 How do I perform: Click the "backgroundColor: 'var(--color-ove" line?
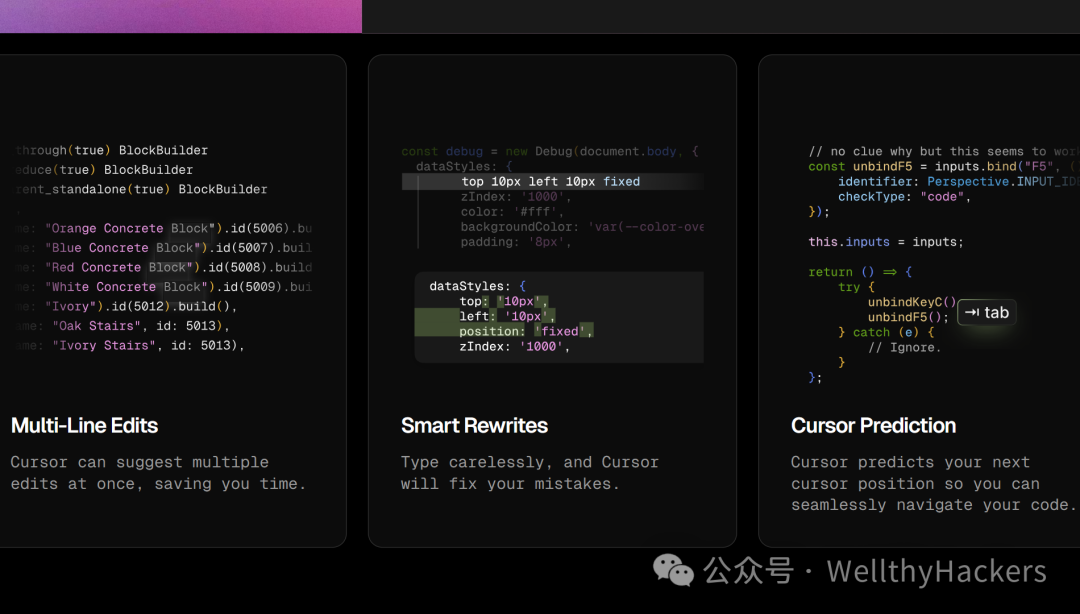582,227
